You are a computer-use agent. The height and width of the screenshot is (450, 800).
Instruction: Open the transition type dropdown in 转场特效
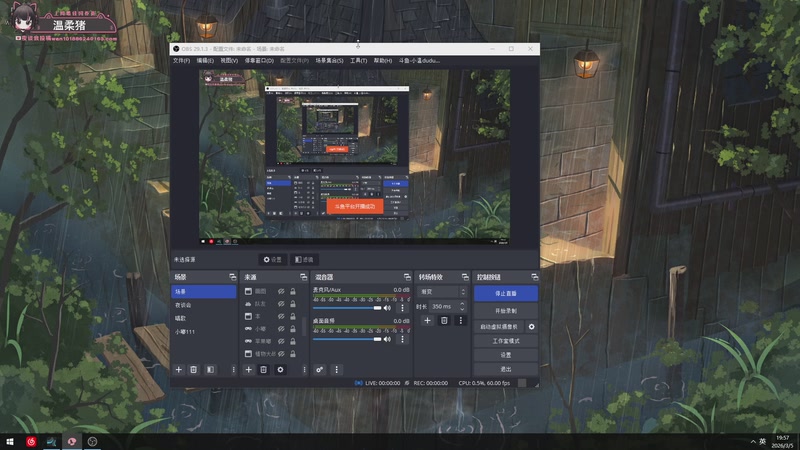tap(442, 292)
